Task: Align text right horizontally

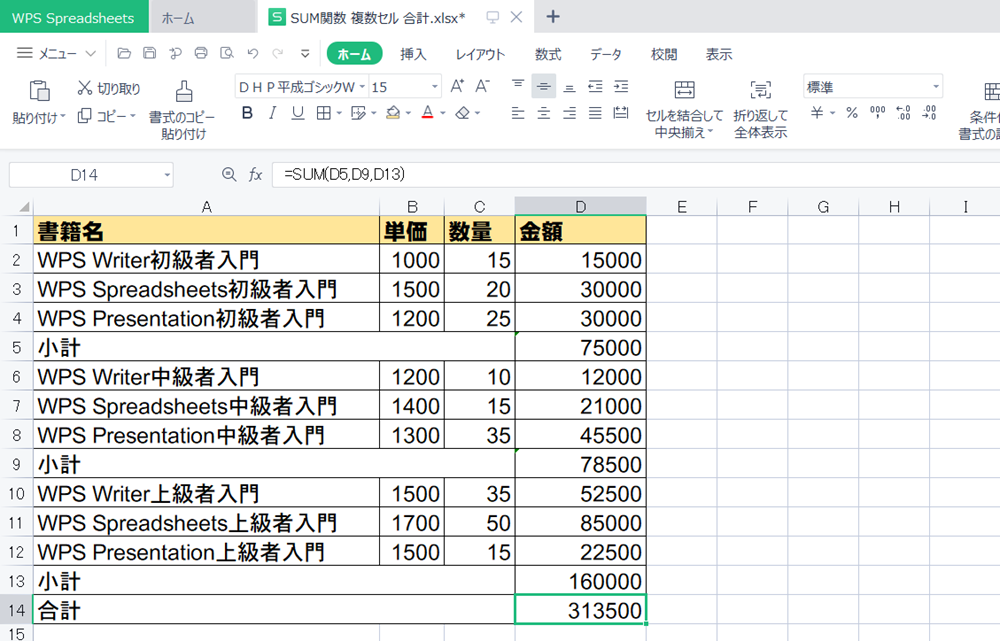Action: (570, 113)
